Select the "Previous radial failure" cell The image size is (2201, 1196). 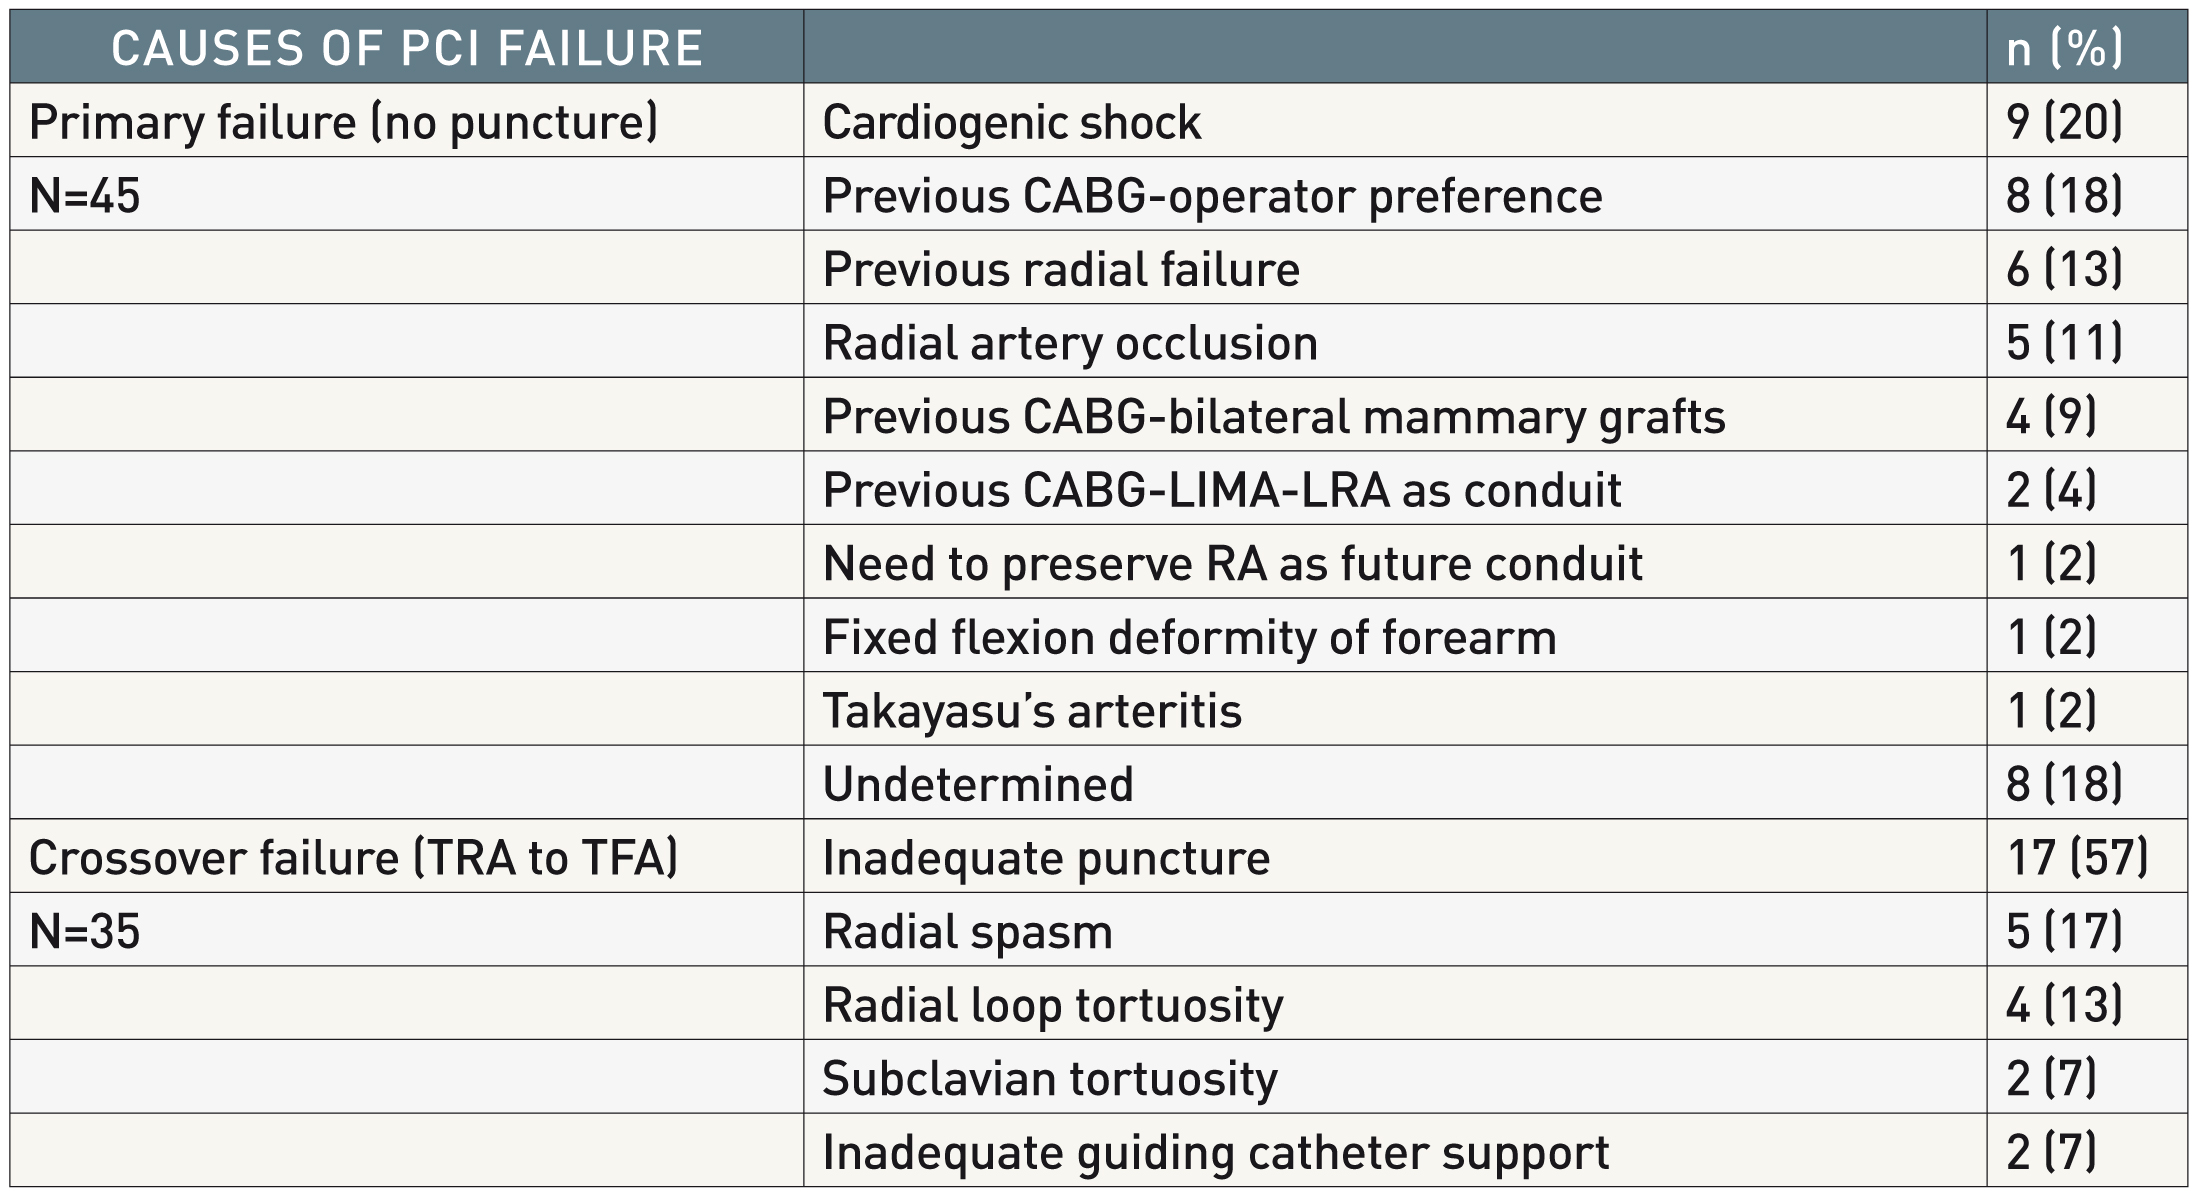(1061, 269)
